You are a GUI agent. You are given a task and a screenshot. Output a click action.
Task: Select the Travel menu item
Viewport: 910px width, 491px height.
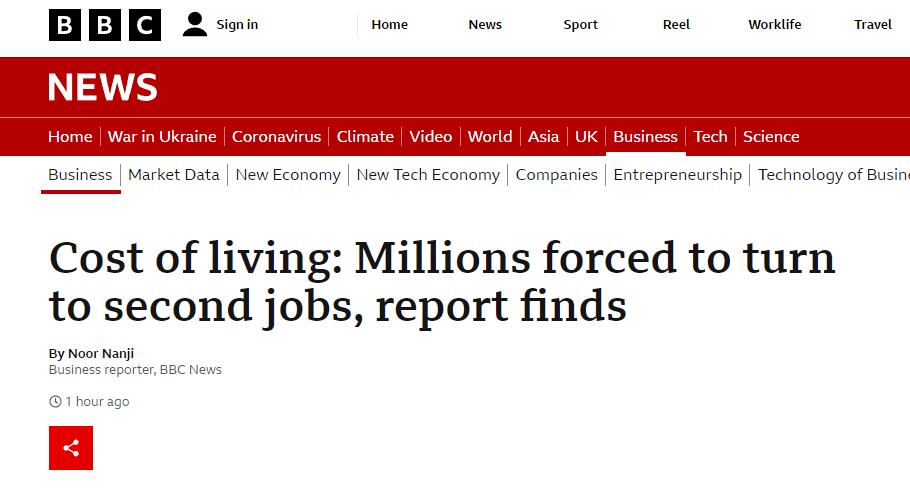(873, 24)
